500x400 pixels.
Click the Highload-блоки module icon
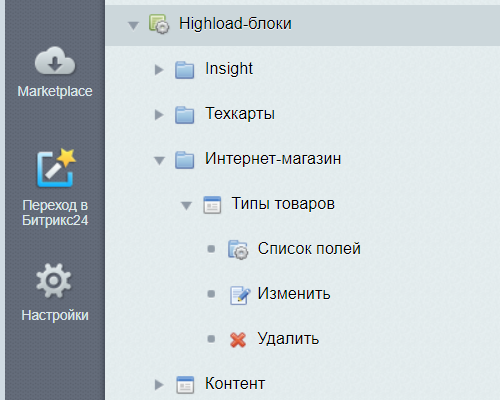159,24
